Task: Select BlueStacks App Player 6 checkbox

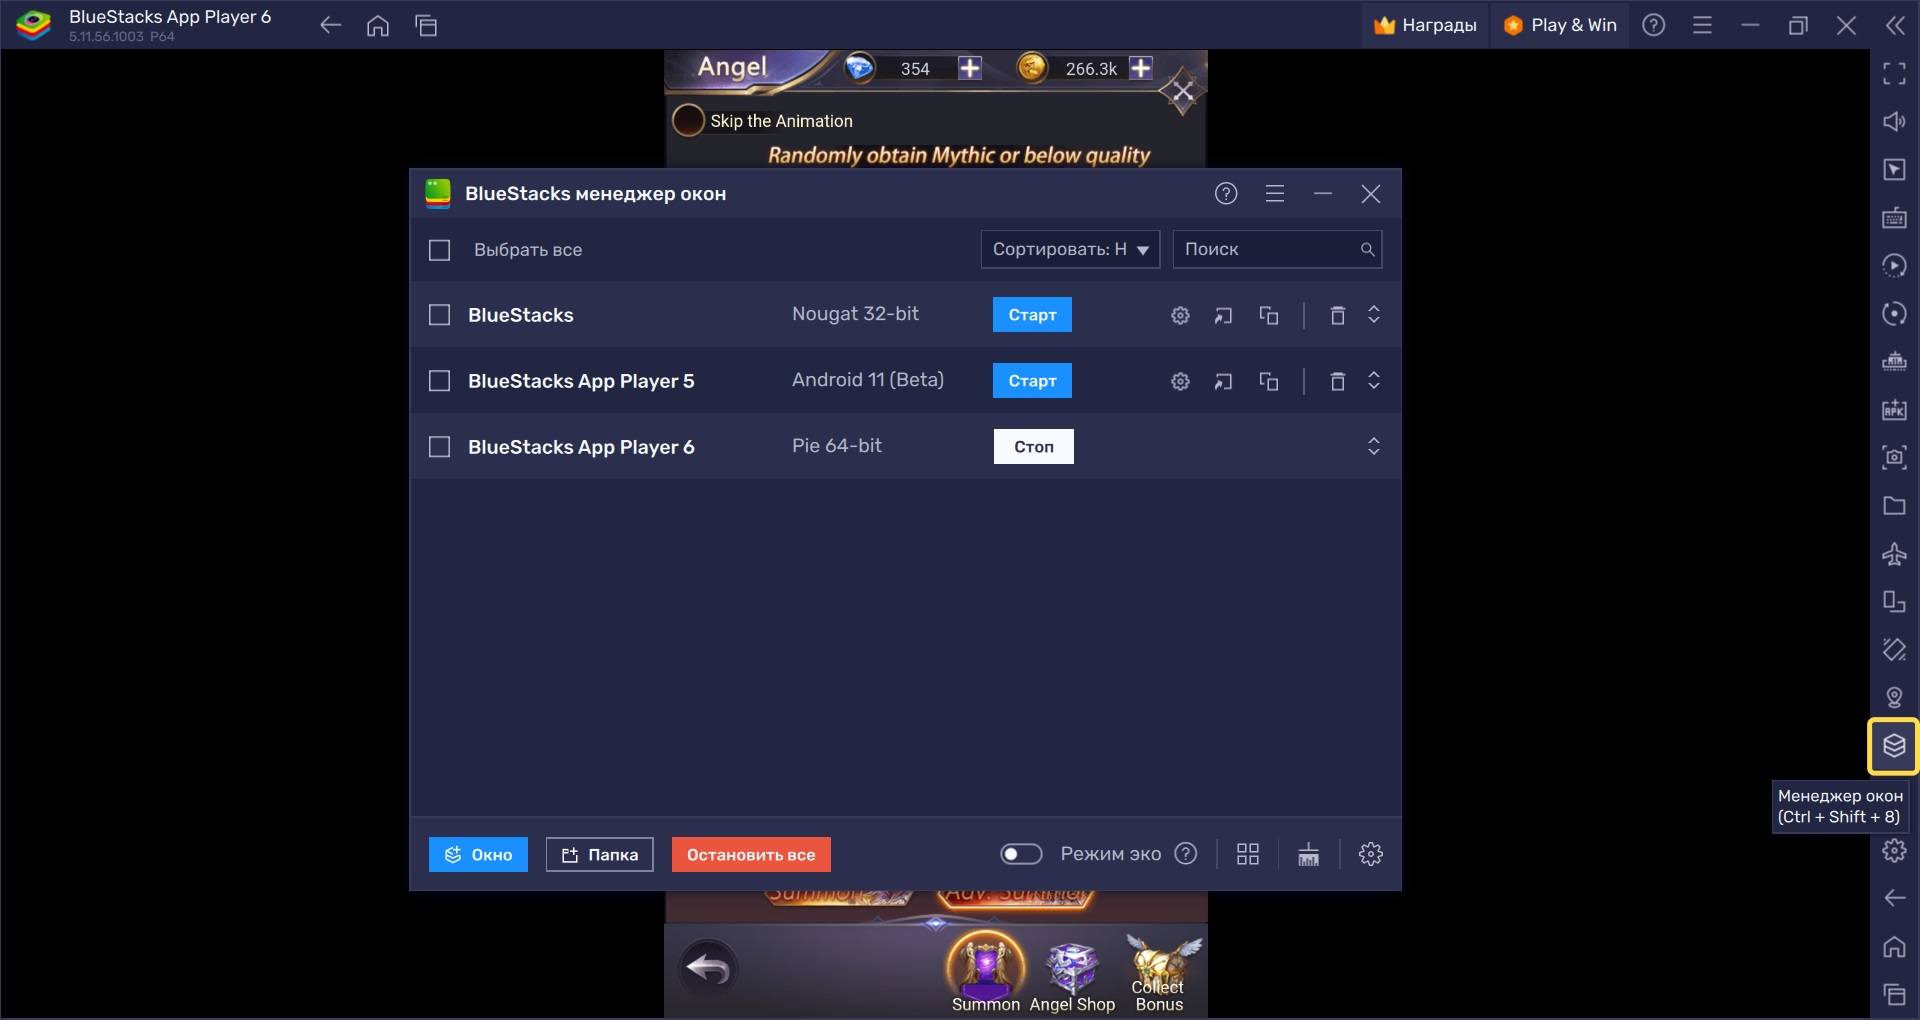Action: (x=440, y=447)
